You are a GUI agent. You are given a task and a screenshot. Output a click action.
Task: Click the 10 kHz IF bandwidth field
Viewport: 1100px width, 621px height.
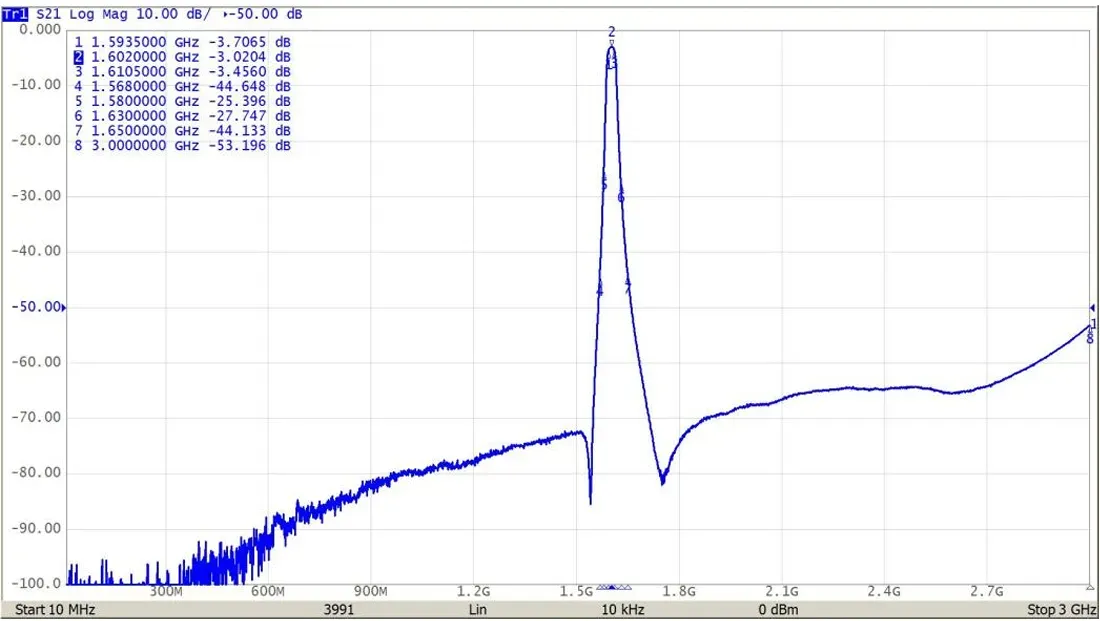(623, 609)
